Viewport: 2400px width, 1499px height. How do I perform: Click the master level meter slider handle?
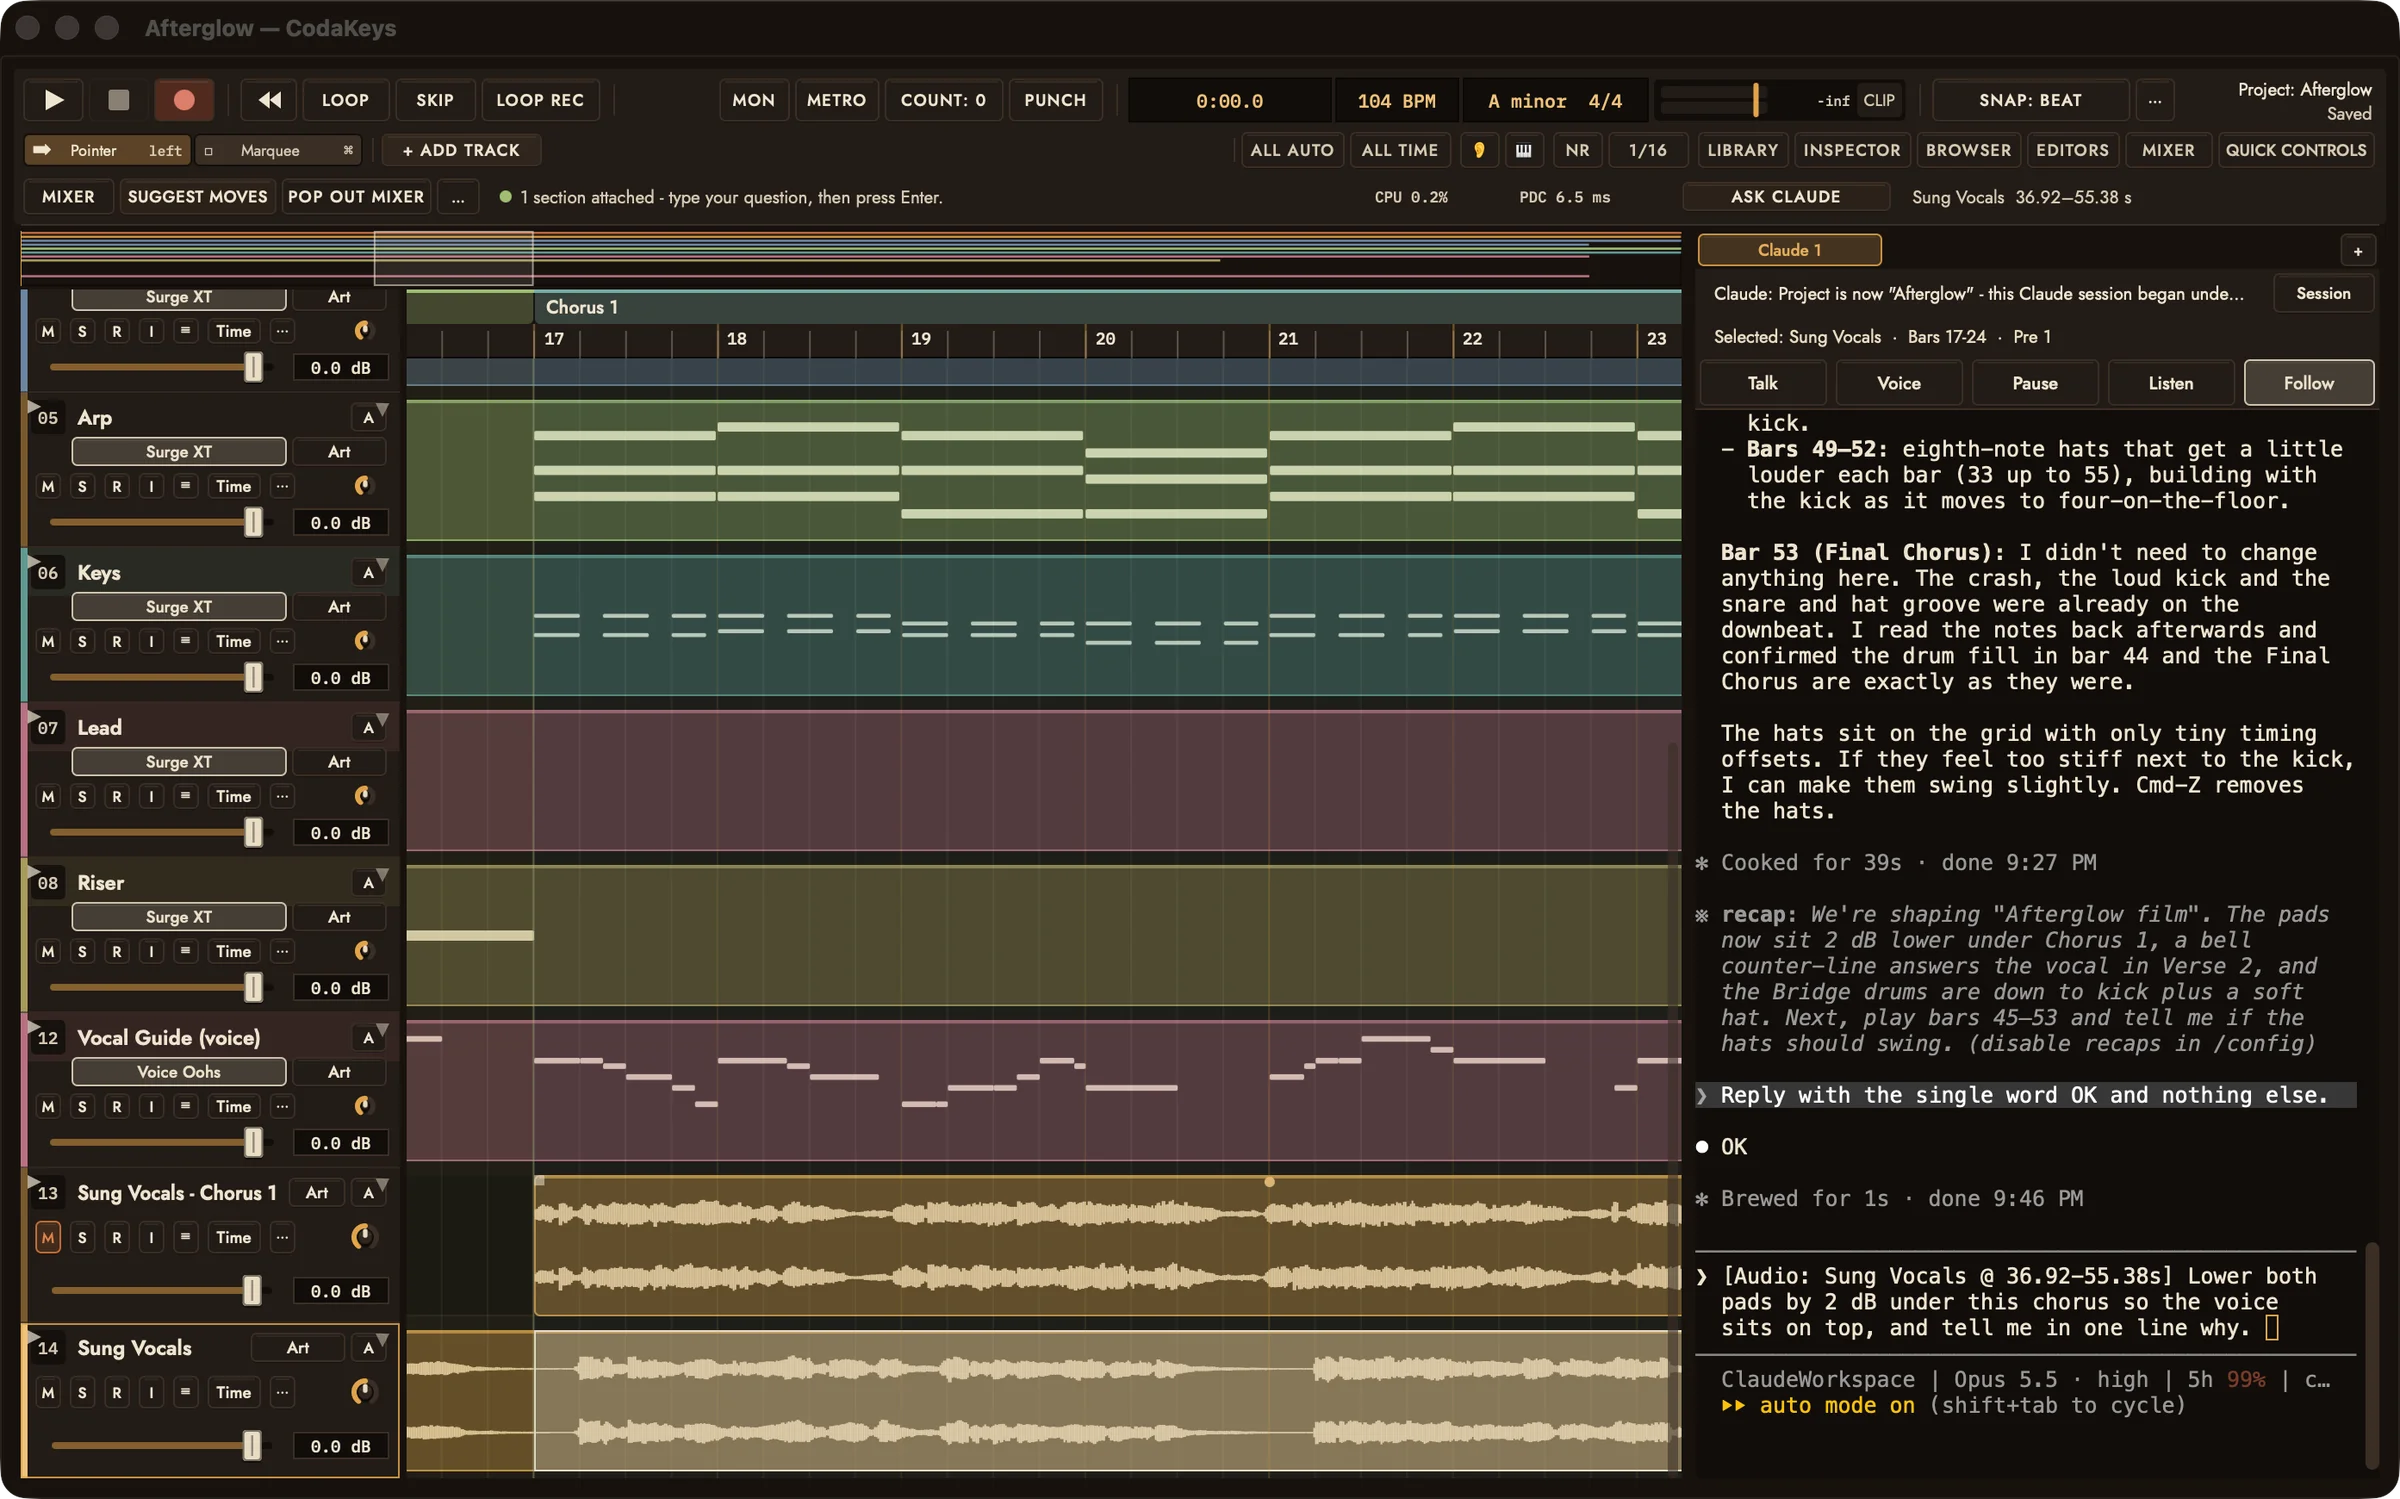(x=1755, y=100)
